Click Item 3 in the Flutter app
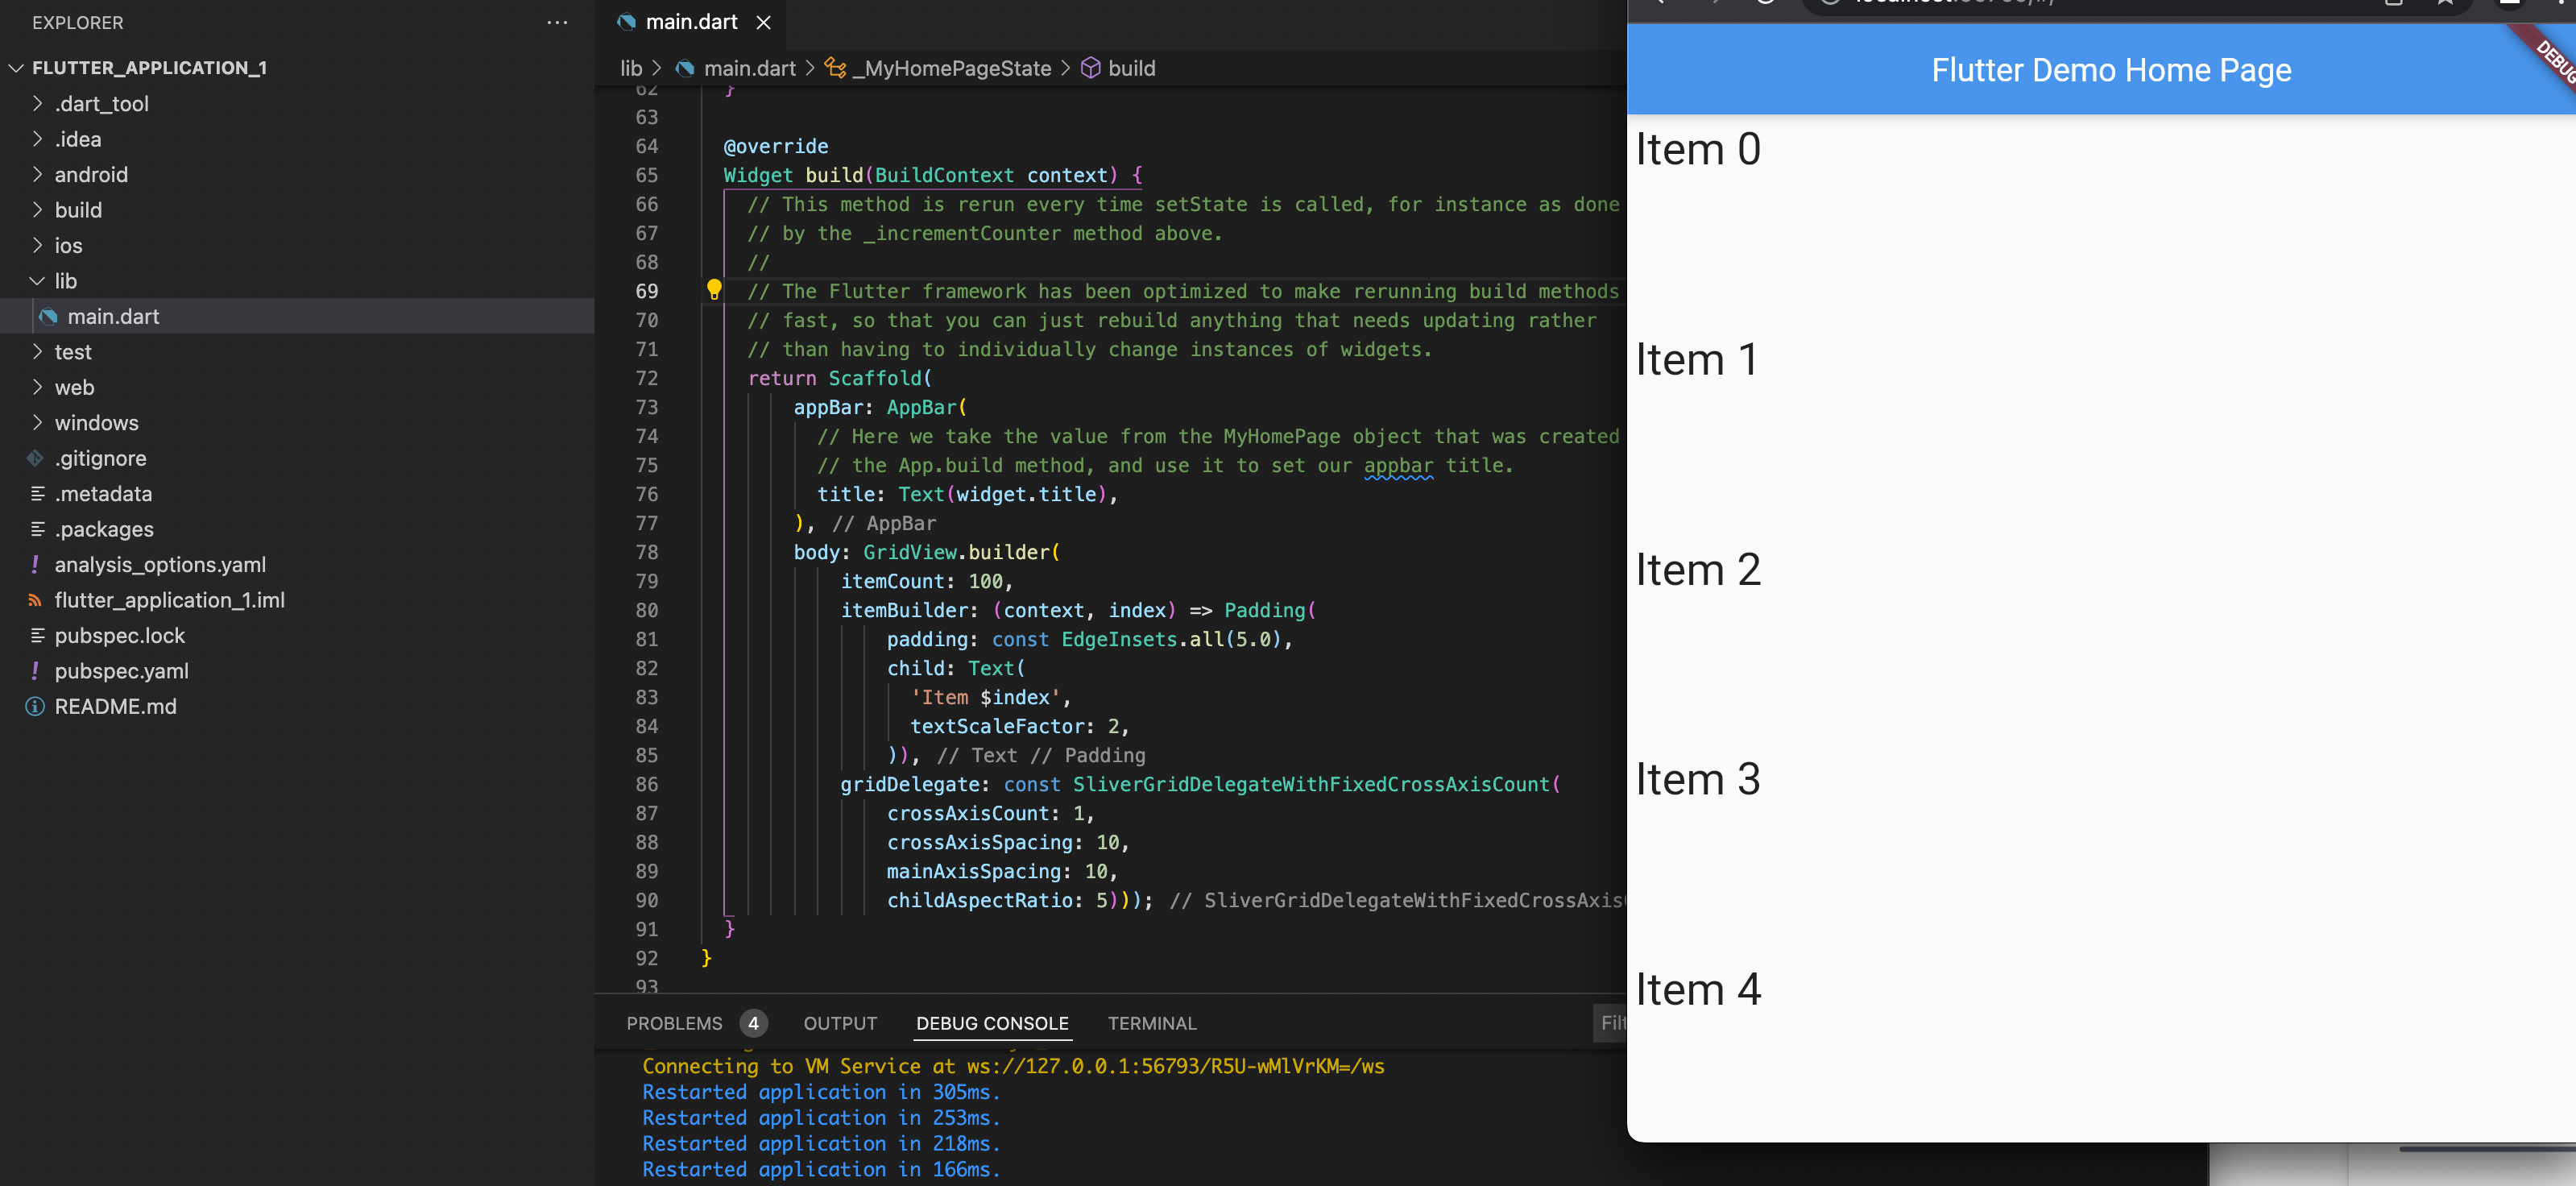Viewport: 2576px width, 1186px height. (1698, 779)
